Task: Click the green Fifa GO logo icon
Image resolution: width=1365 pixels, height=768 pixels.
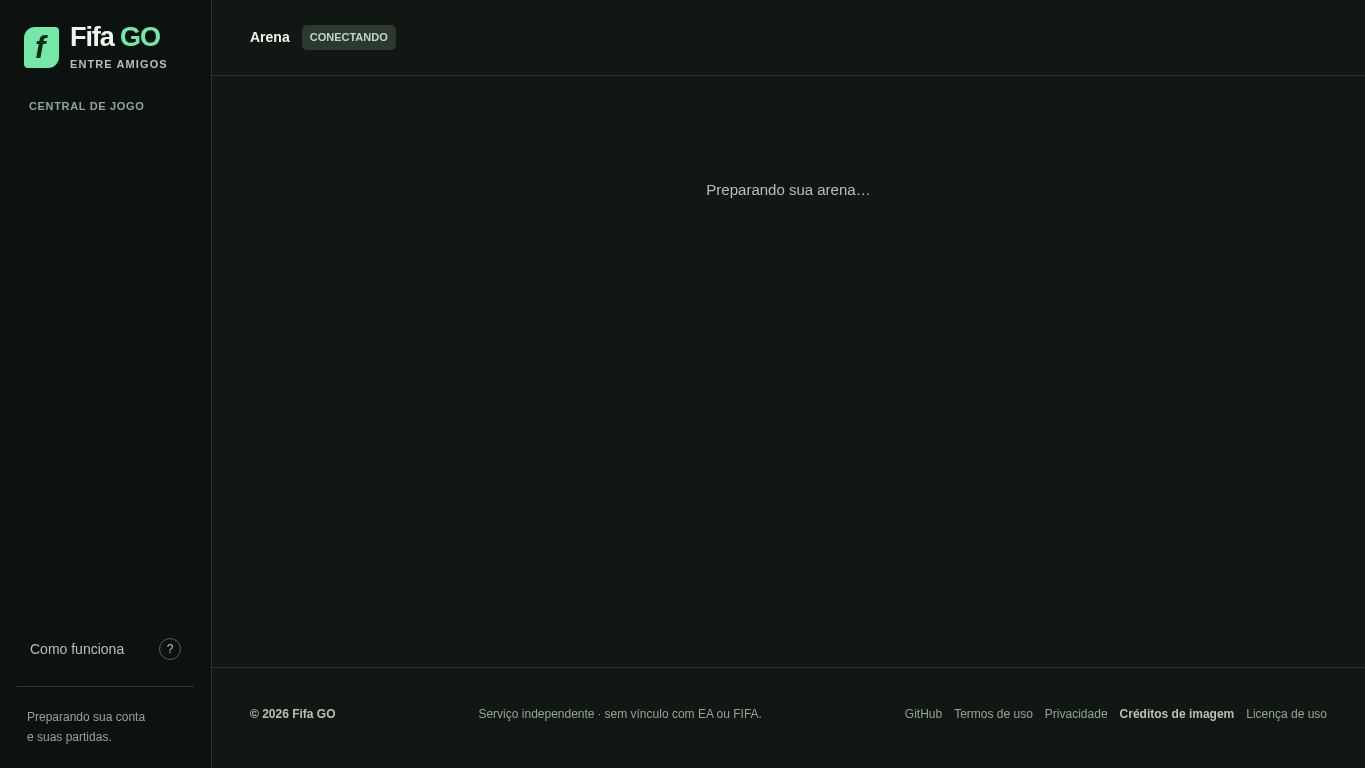Action: (x=41, y=47)
